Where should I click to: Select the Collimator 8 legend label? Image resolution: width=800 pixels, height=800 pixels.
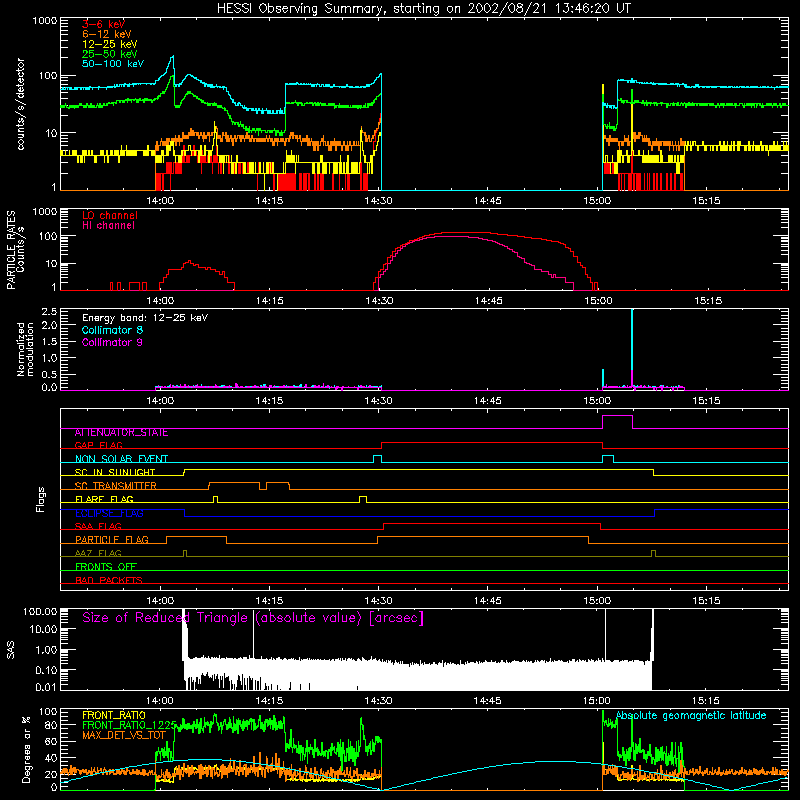pos(112,330)
